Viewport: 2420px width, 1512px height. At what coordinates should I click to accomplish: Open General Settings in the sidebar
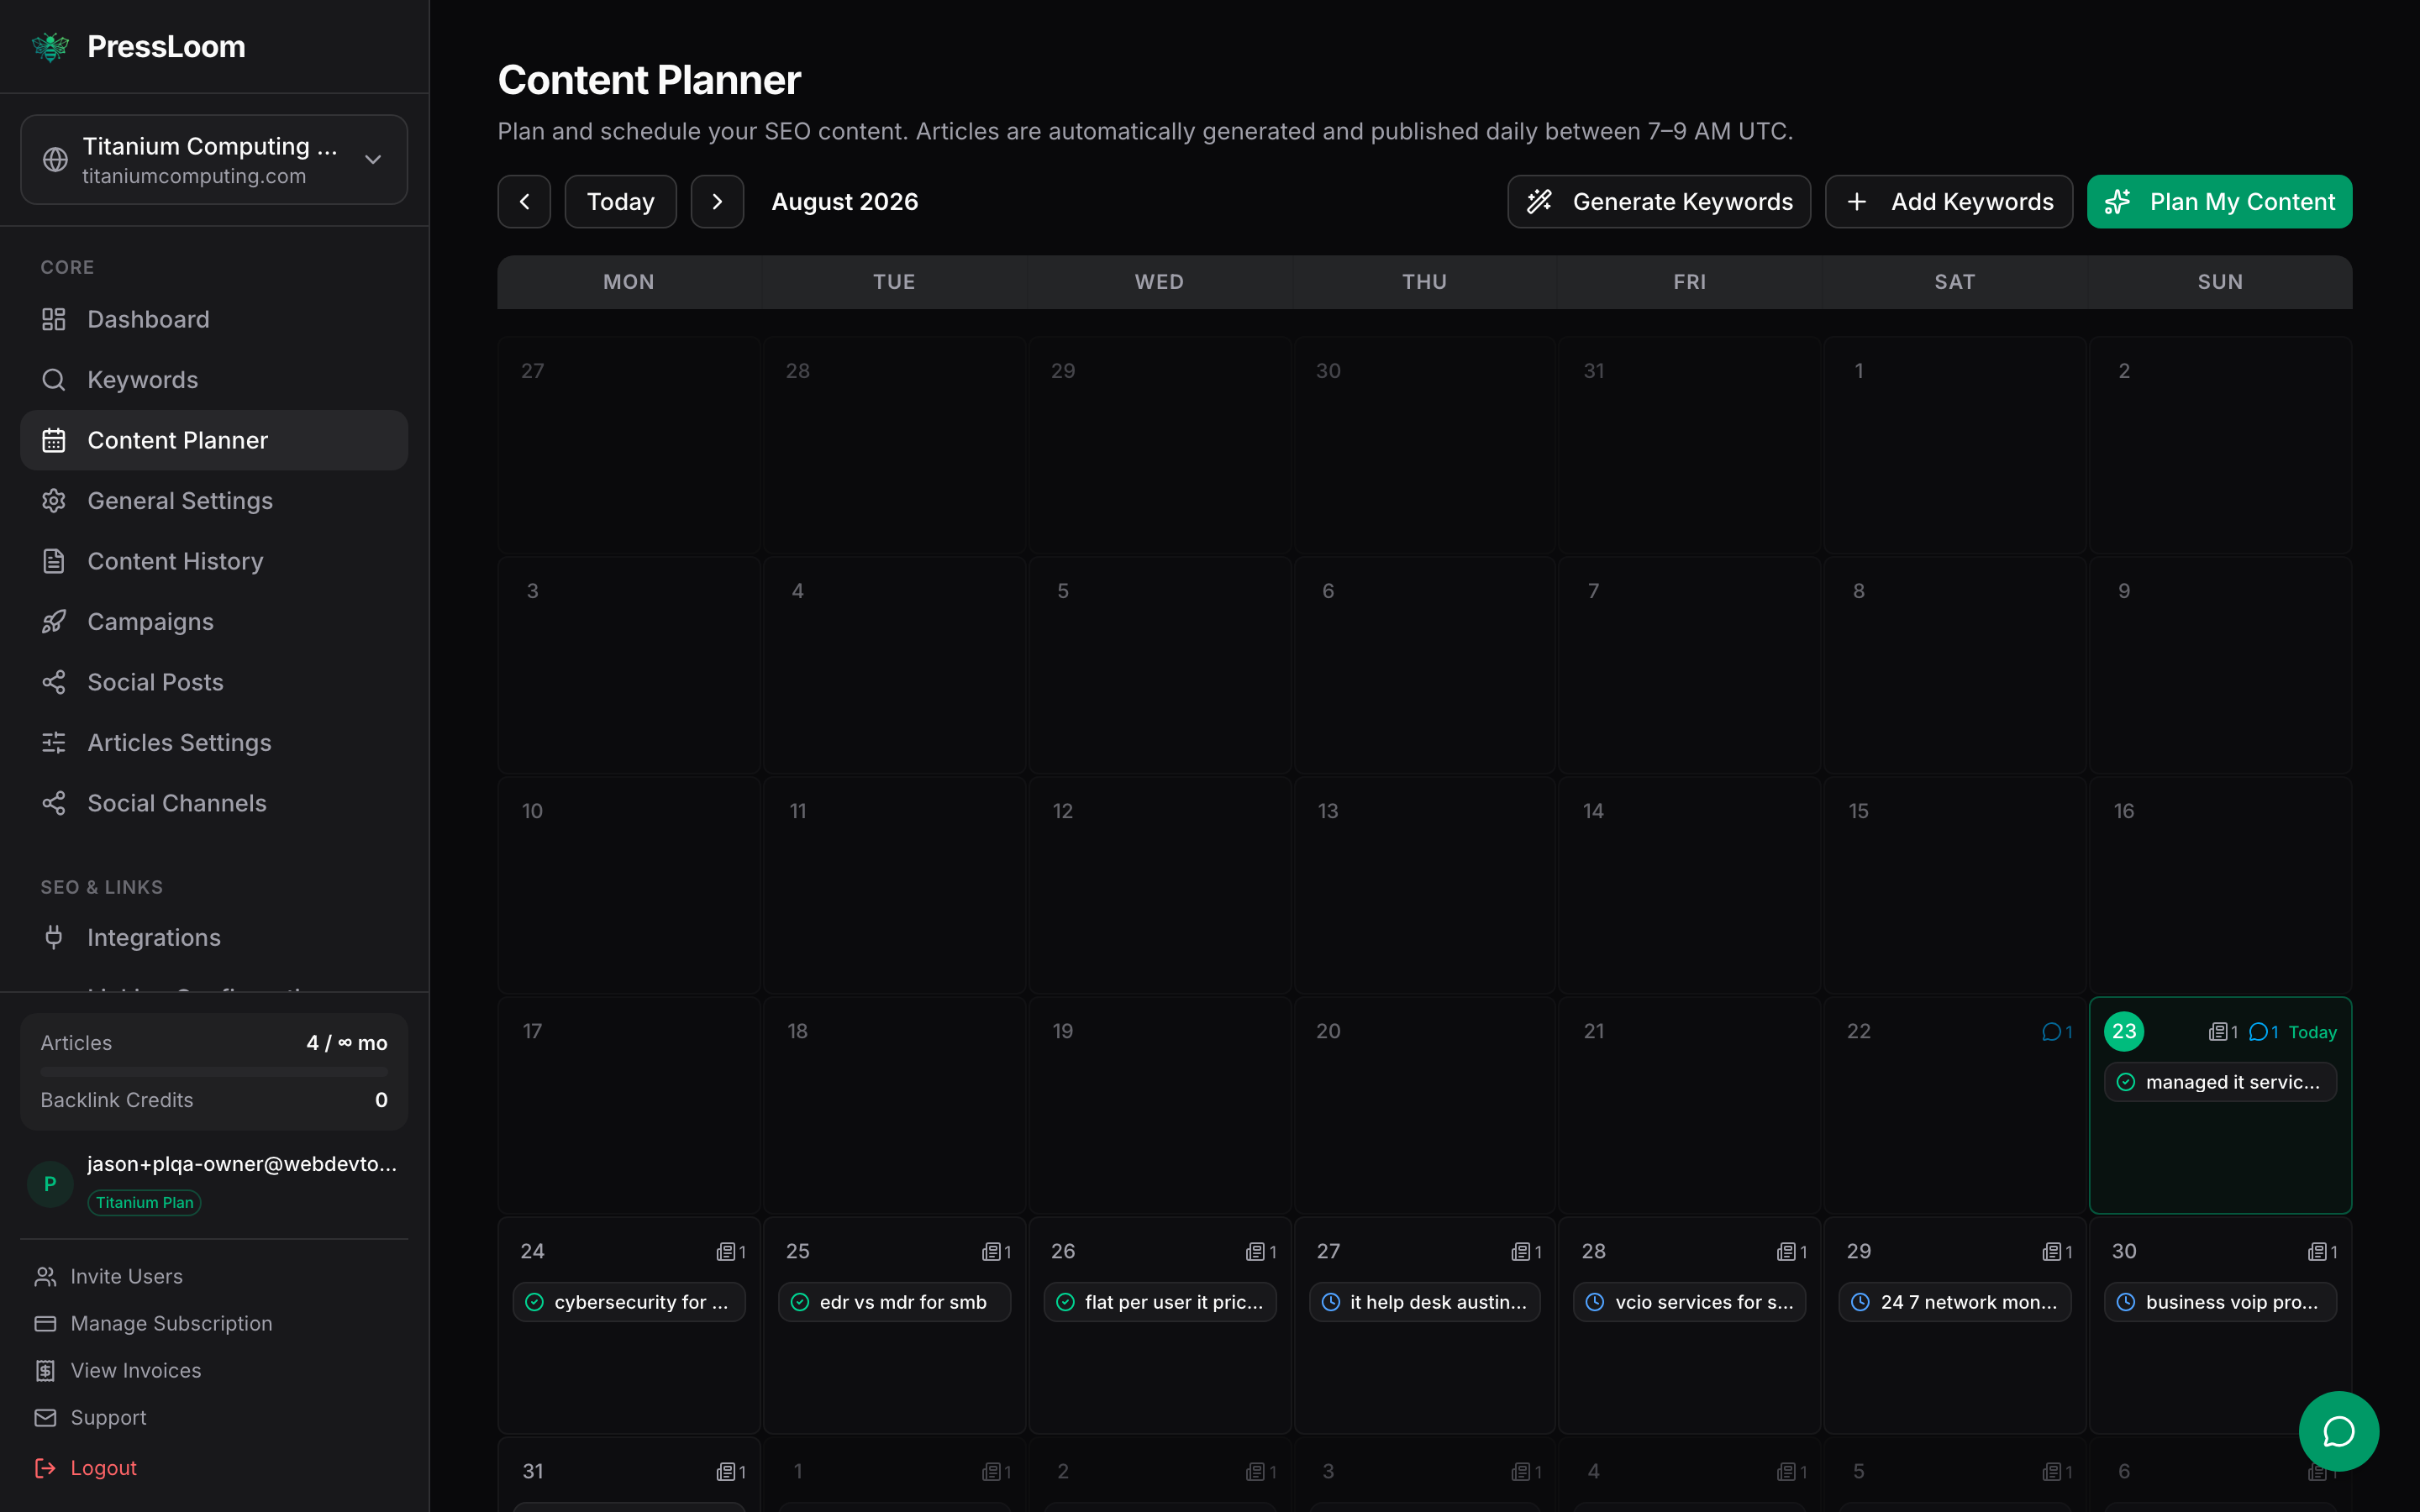coord(214,501)
